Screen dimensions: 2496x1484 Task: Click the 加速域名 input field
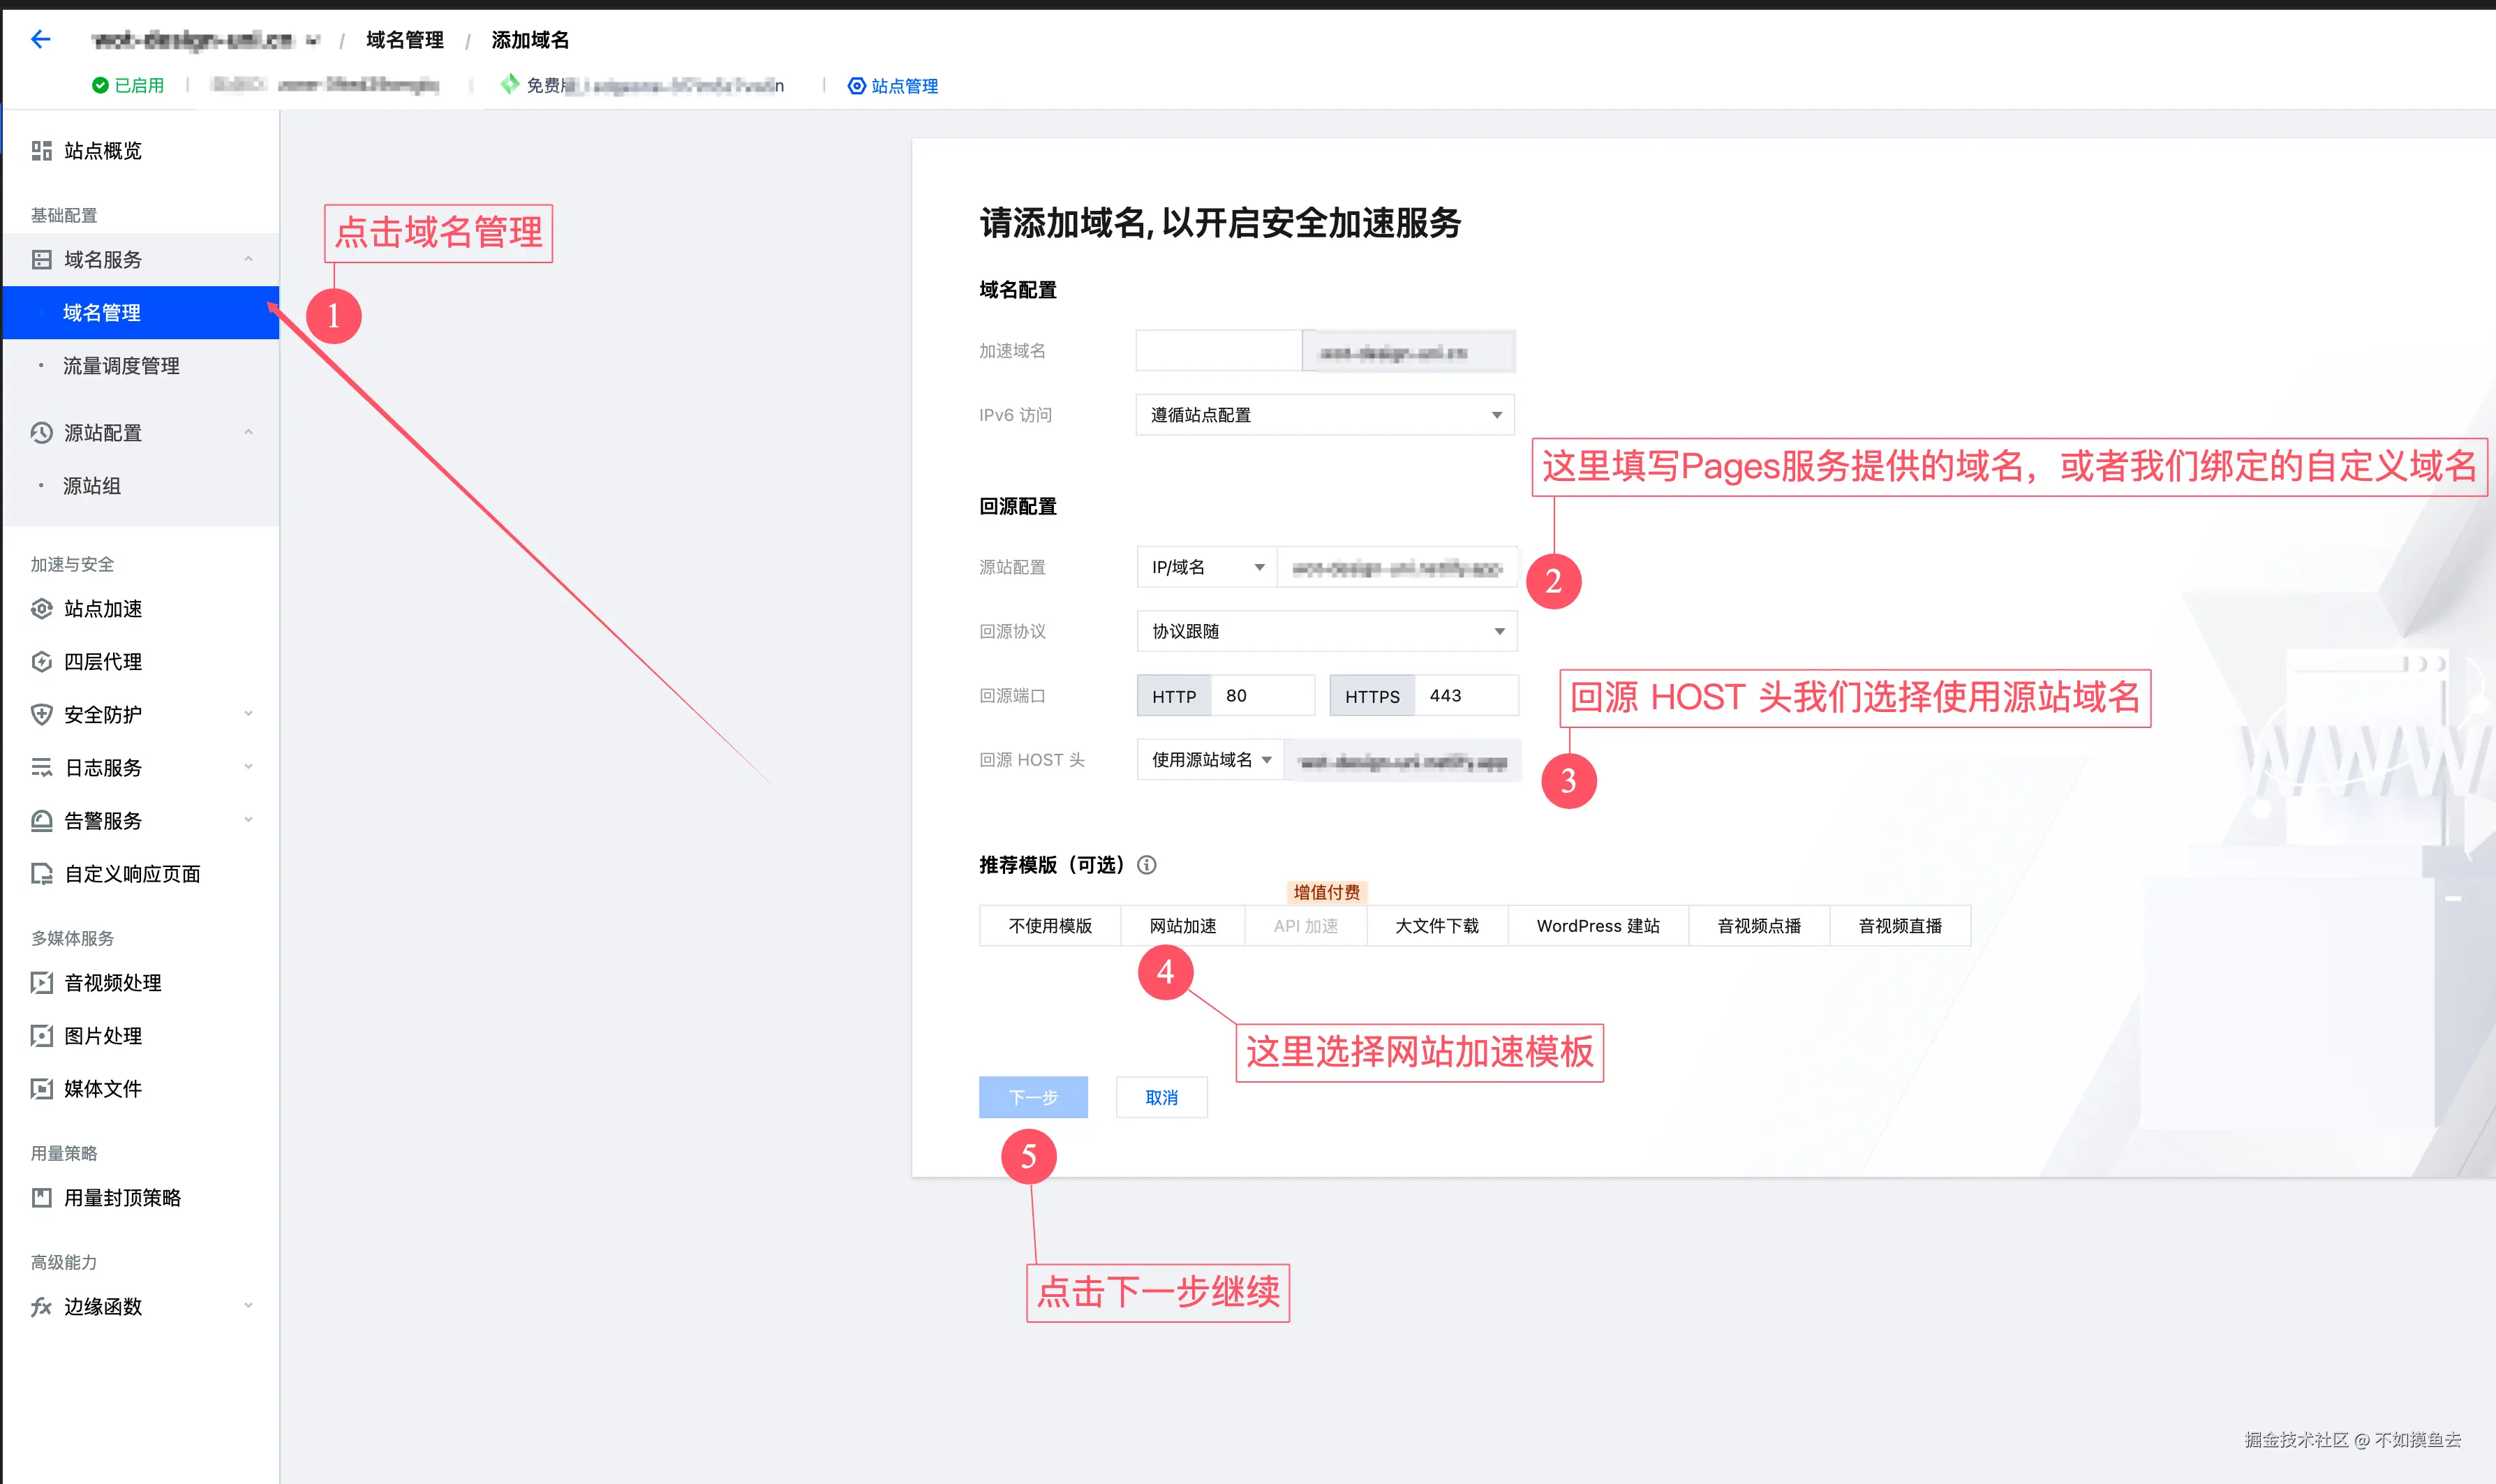tap(1217, 351)
